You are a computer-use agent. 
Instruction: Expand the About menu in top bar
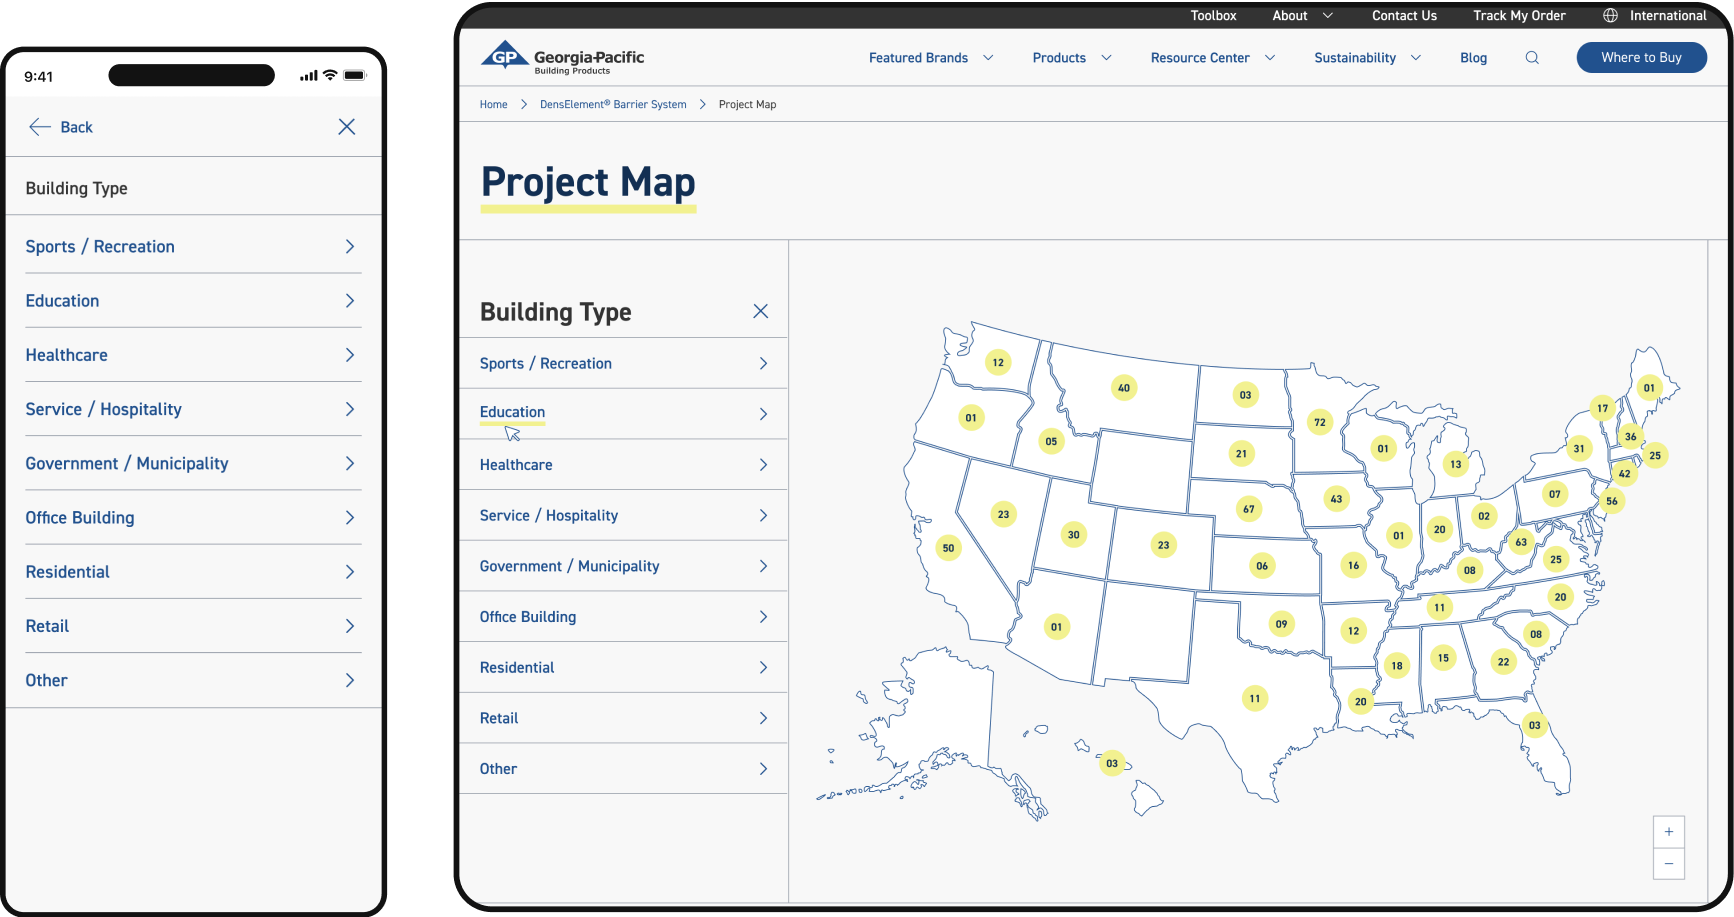click(1303, 16)
